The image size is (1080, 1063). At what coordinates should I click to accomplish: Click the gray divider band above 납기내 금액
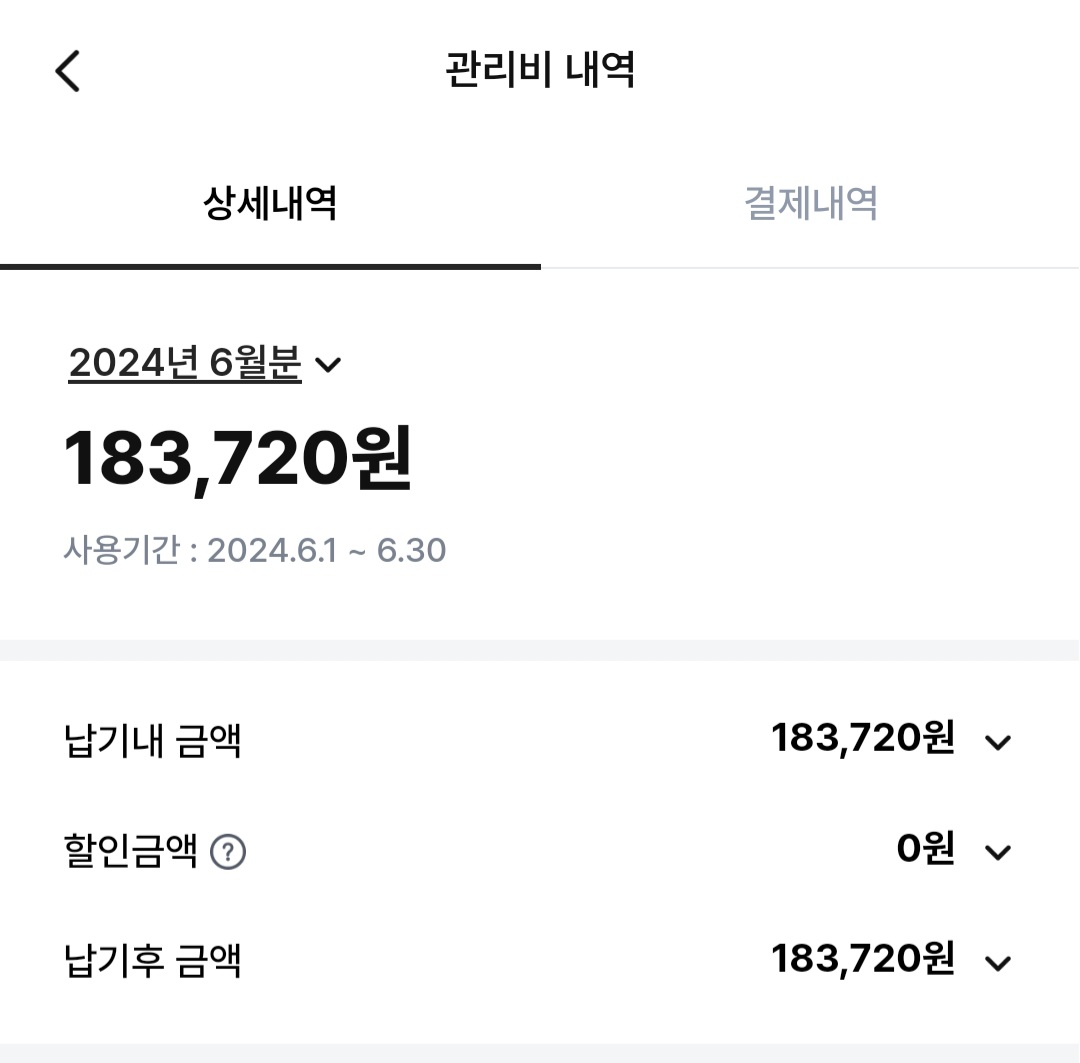(x=540, y=650)
